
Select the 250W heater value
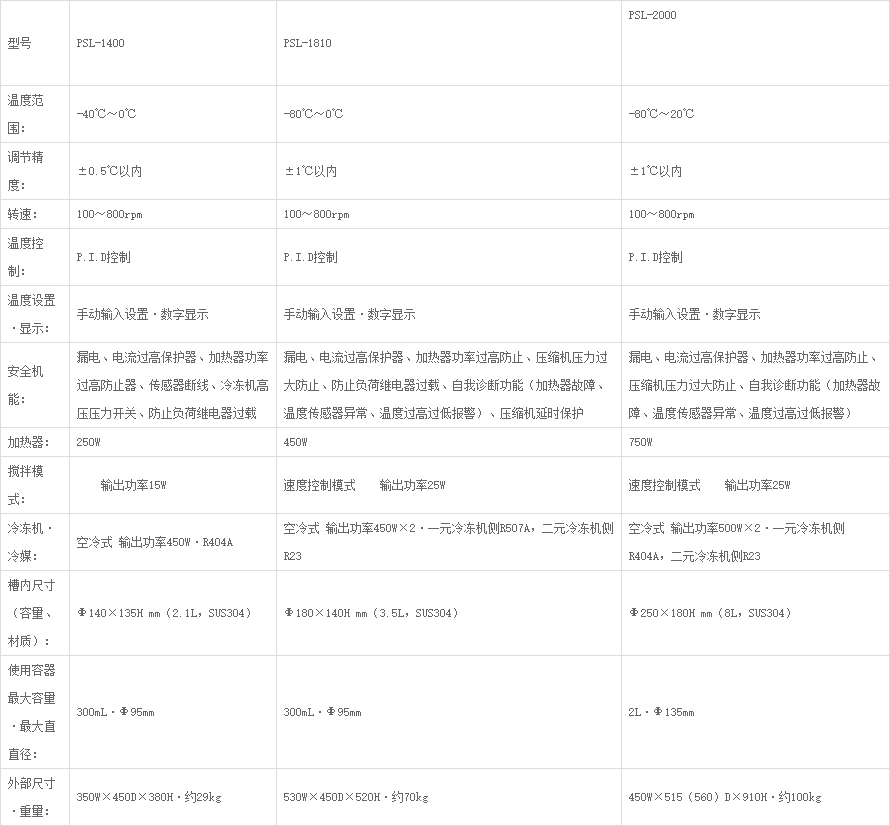coord(89,442)
